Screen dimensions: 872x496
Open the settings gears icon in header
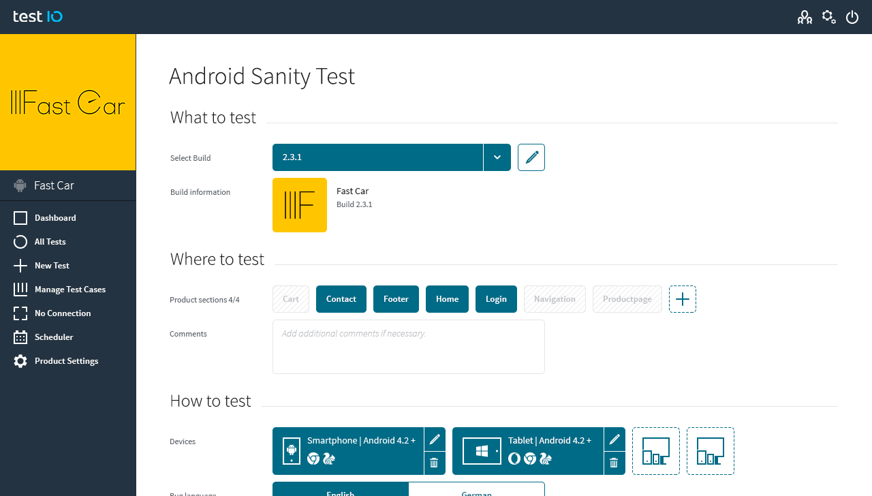[x=829, y=17]
